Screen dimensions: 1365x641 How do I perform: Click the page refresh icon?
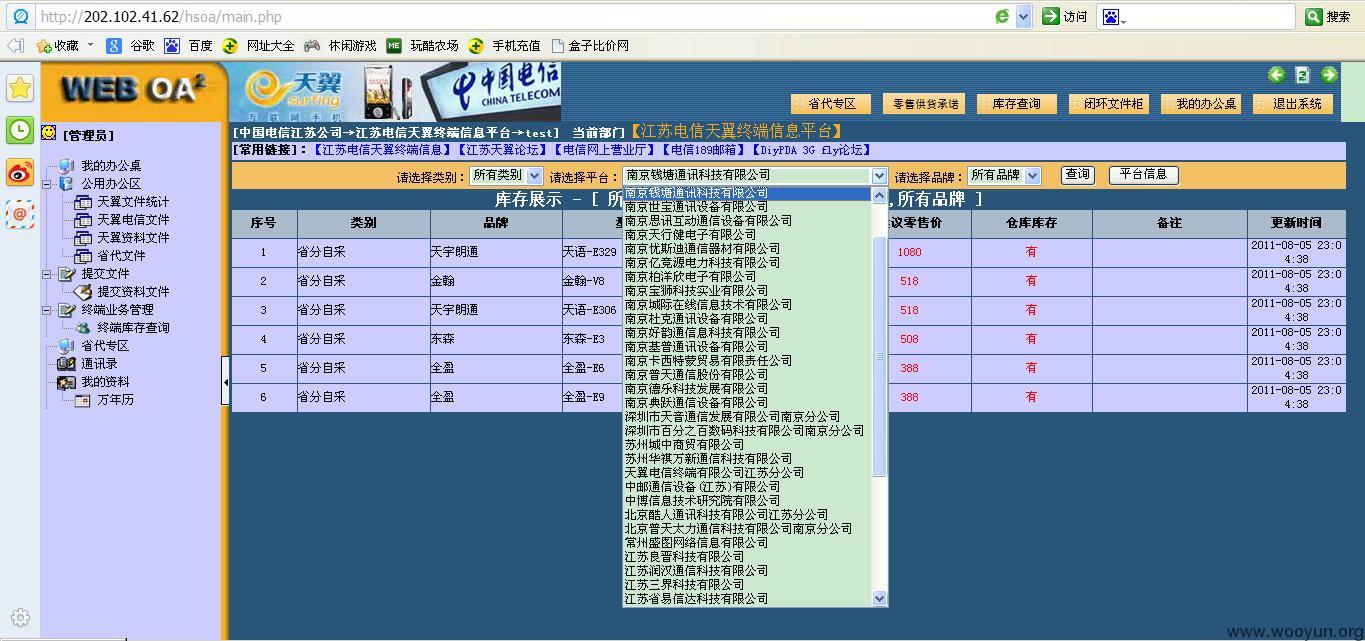click(1303, 75)
